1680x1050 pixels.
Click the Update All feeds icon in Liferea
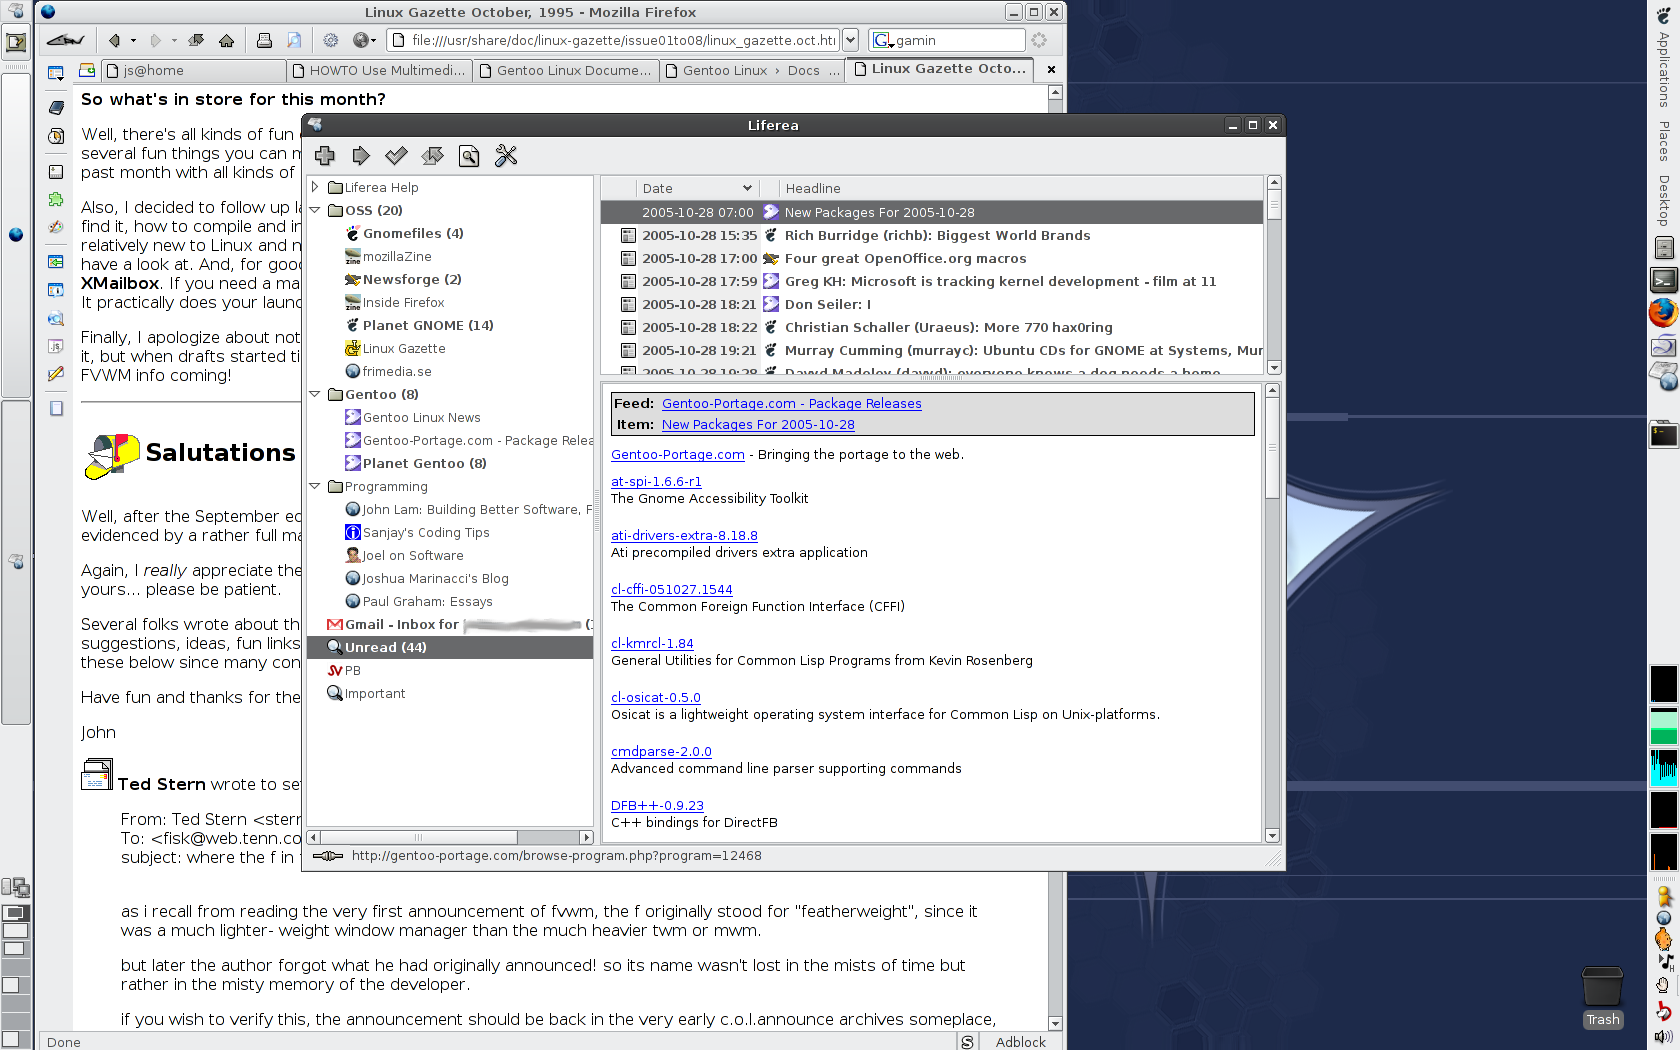coord(433,156)
